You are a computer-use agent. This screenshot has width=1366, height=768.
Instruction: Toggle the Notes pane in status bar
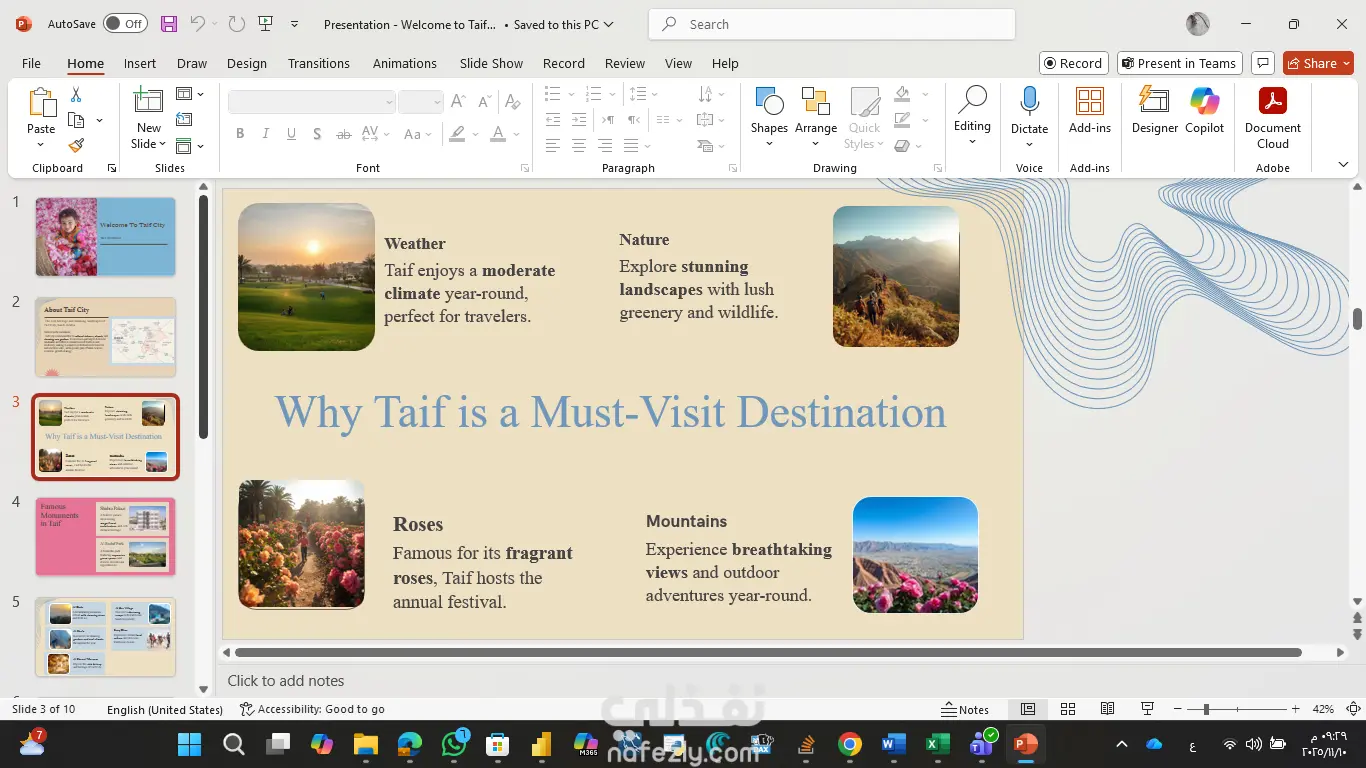tap(965, 709)
